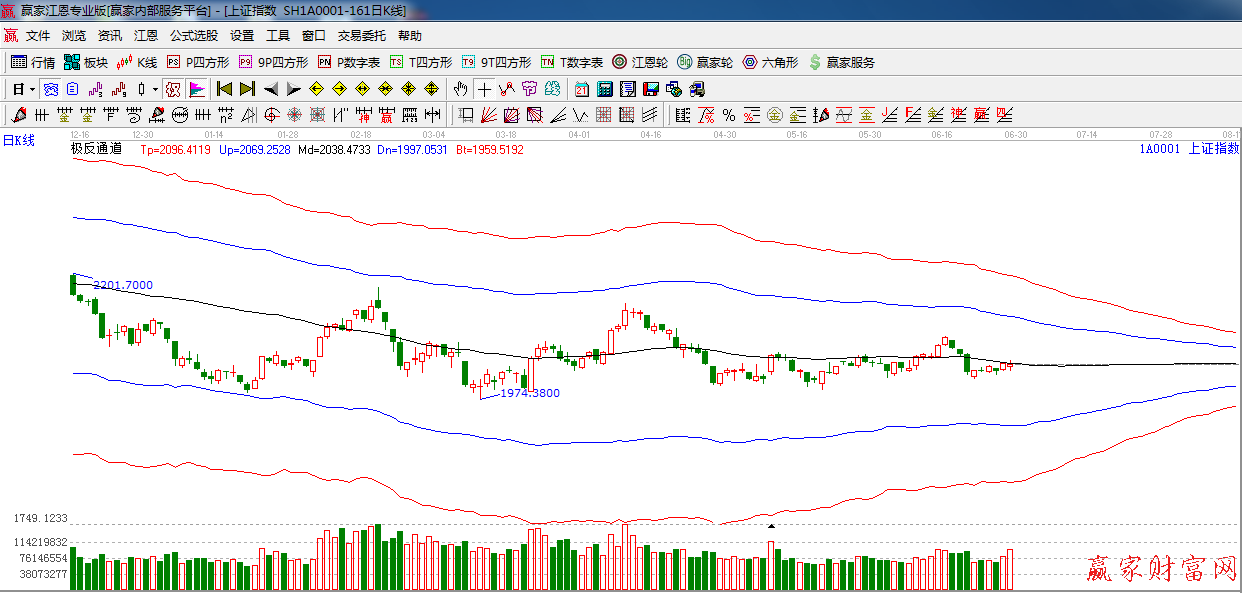Click the calculator icon in the toolbar

click(x=604, y=89)
